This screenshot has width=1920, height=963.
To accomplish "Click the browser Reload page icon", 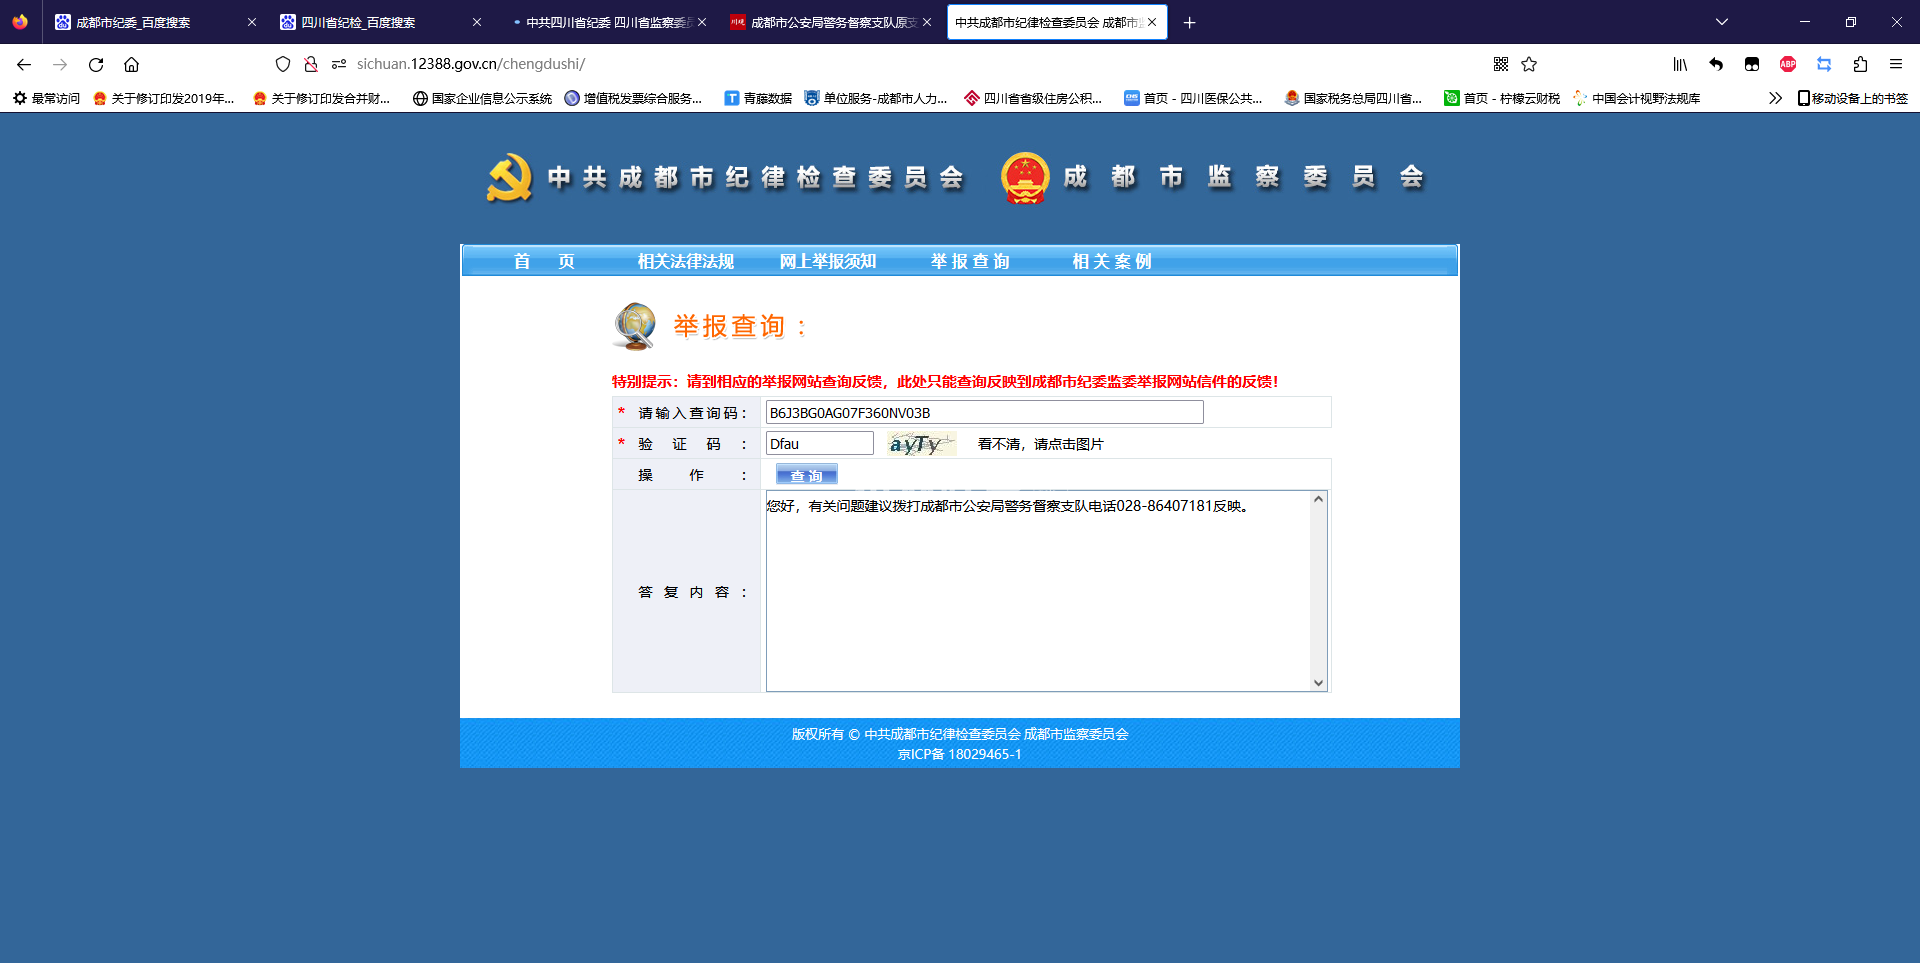I will (96, 64).
